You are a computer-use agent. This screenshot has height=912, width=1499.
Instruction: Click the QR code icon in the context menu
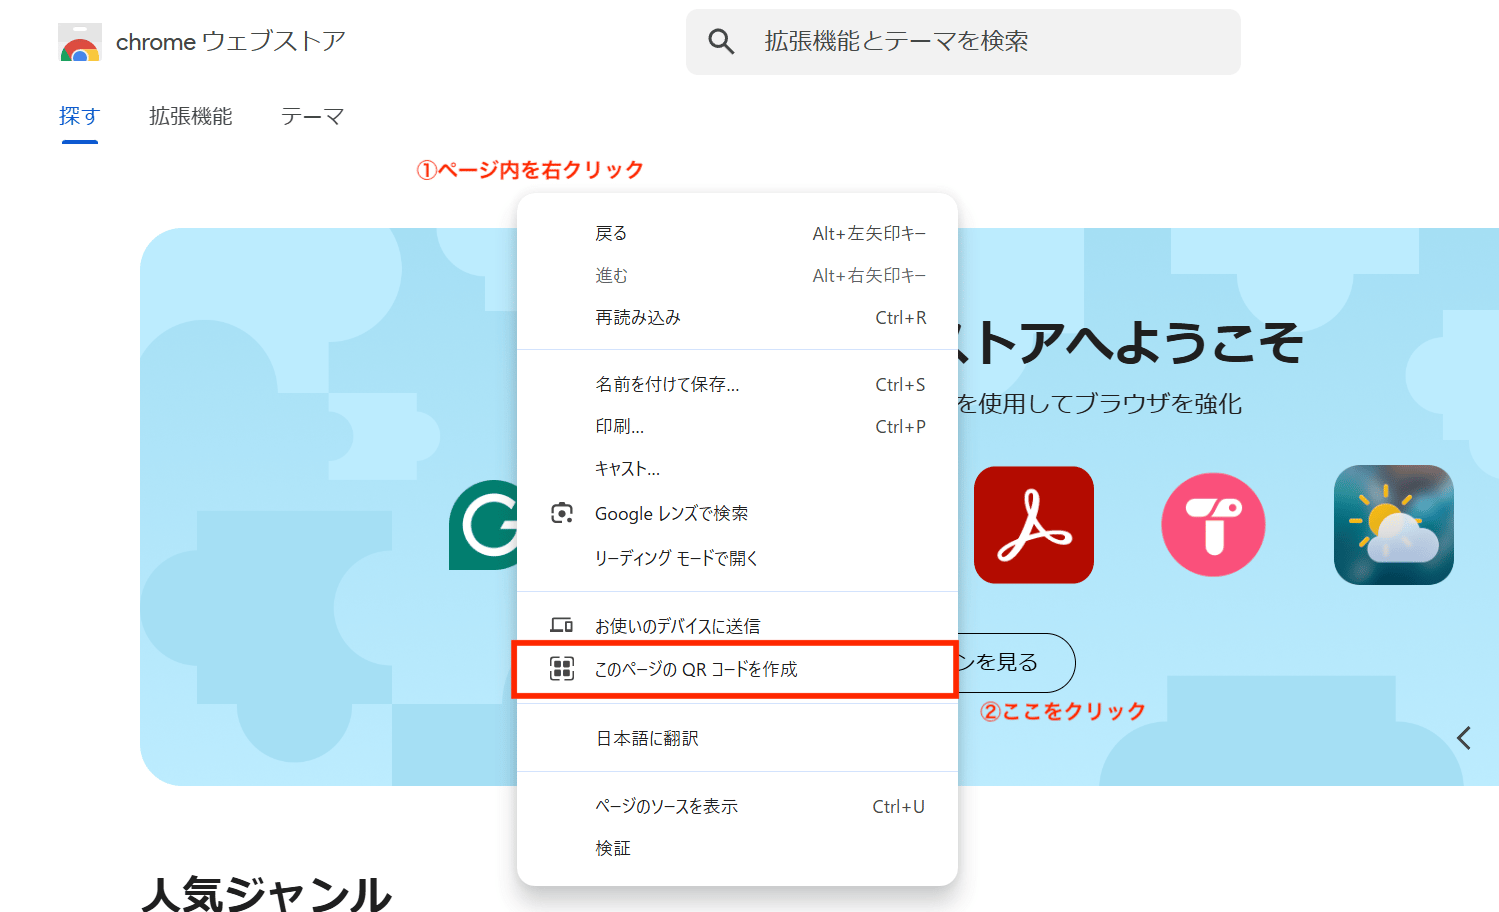coord(564,668)
